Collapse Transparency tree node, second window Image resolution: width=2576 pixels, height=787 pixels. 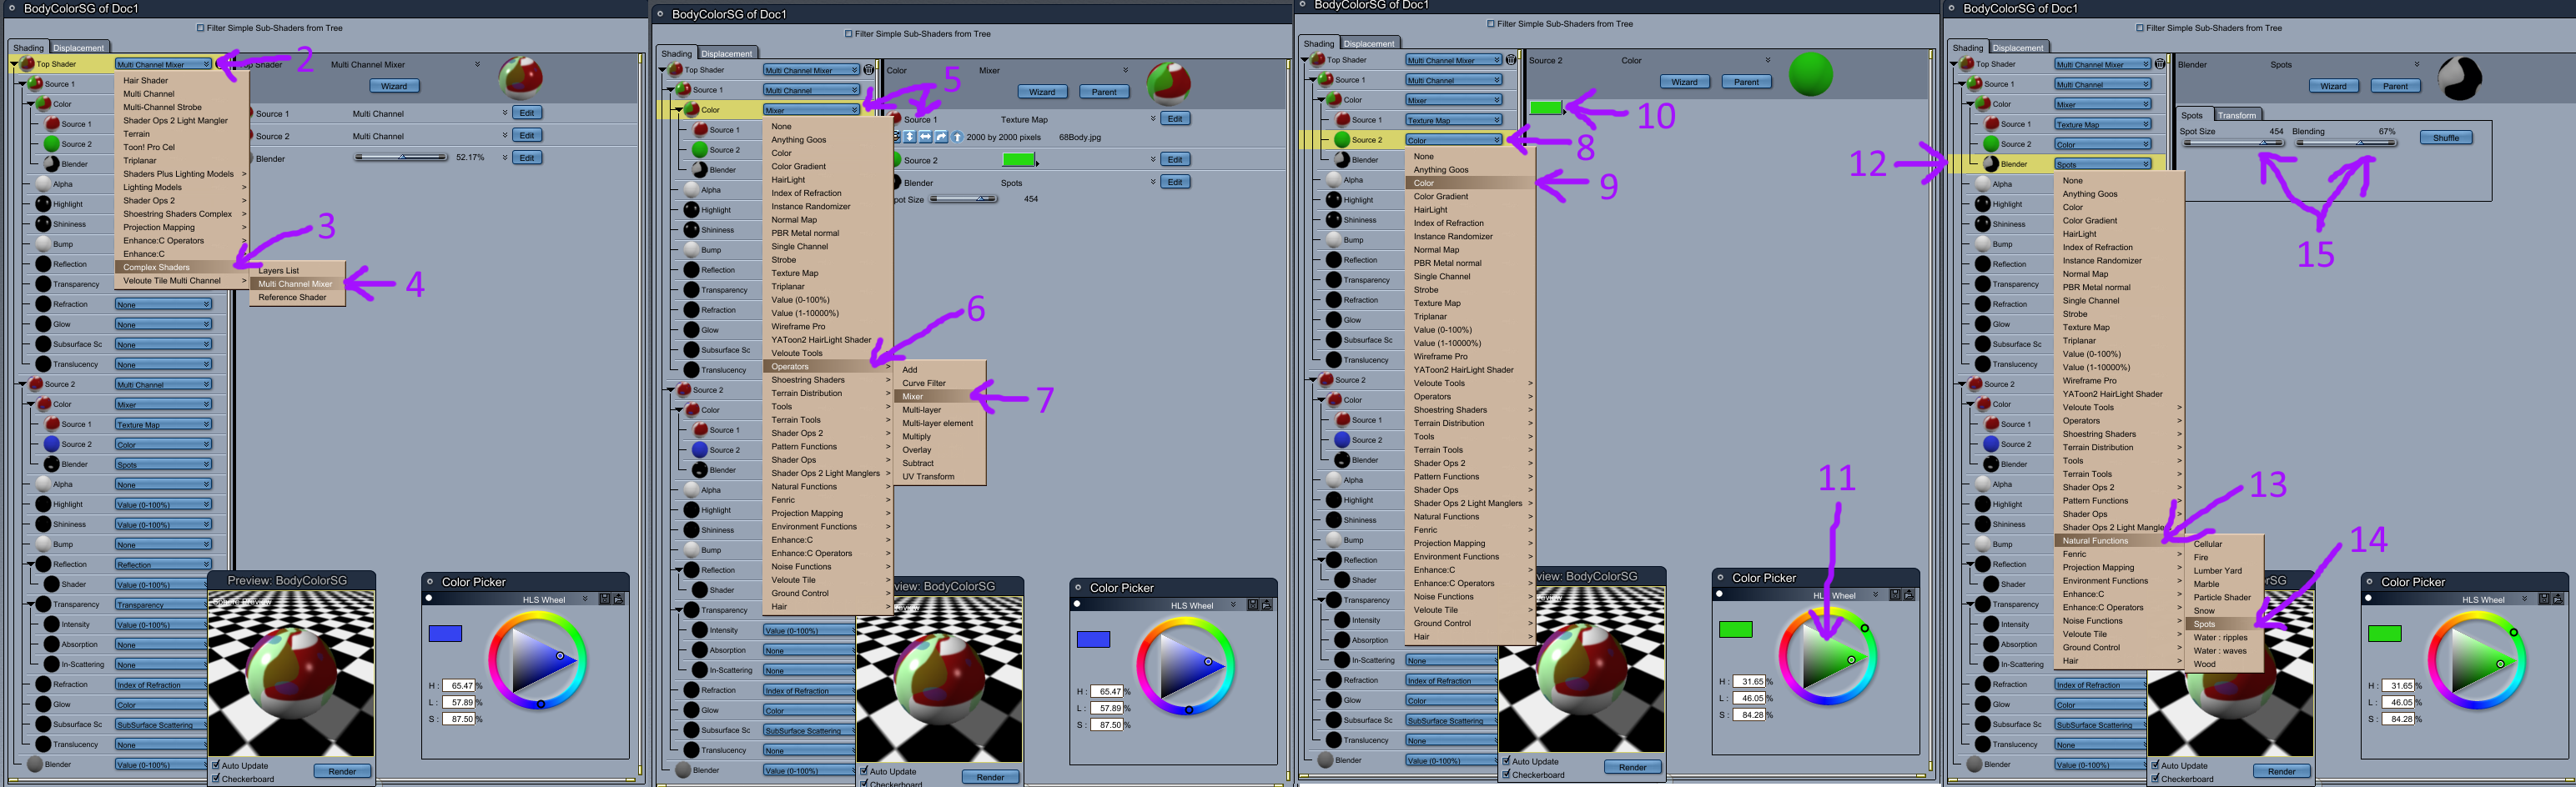click(678, 610)
